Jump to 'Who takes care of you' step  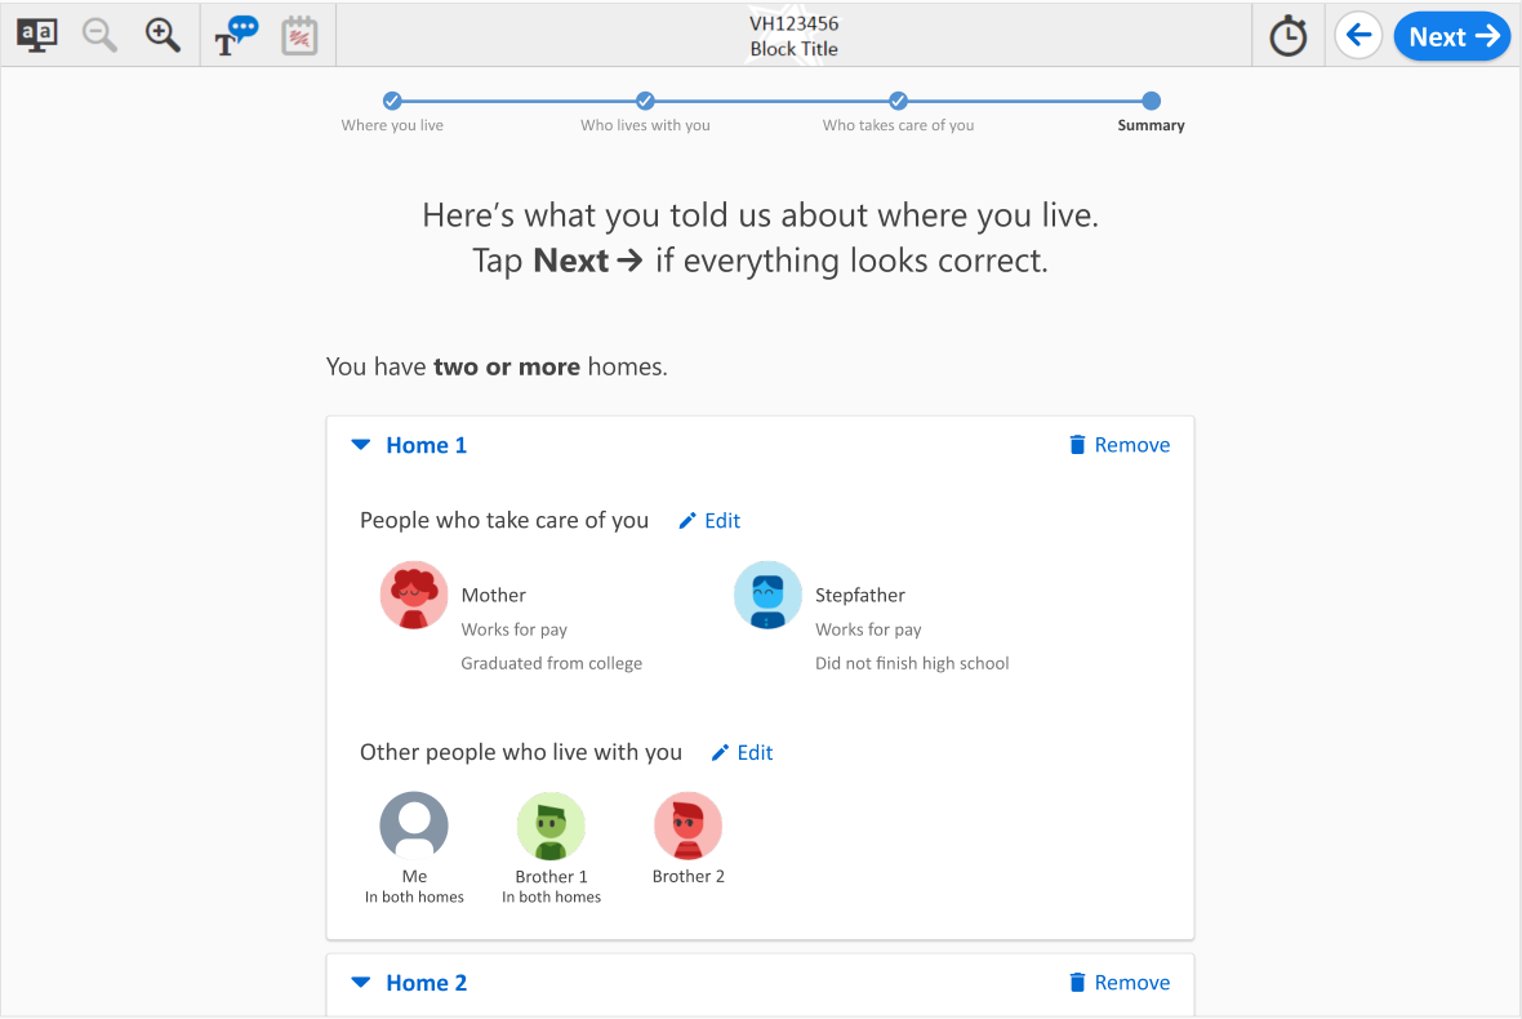pyautogui.click(x=898, y=101)
